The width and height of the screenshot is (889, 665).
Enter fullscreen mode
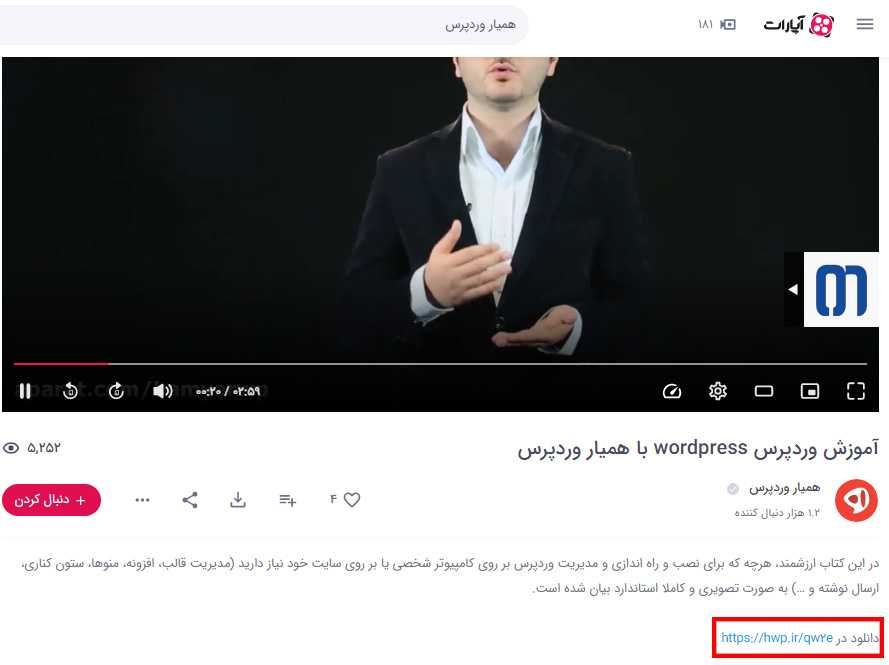click(856, 391)
